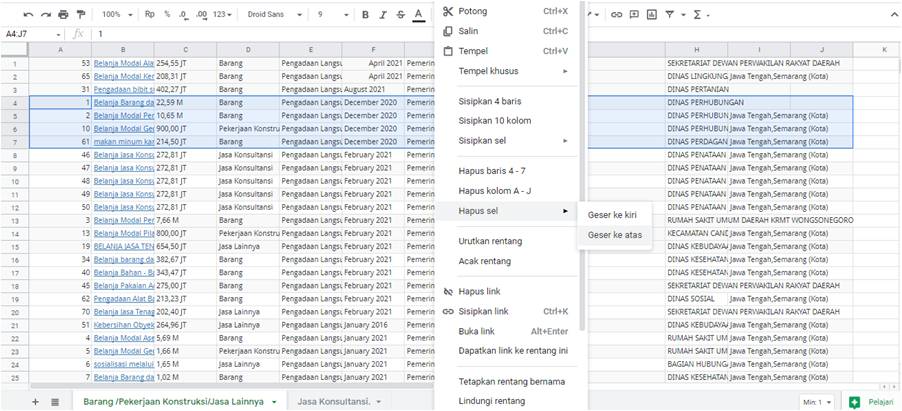Open the 100% zoom dropdown
Screen dimensions: 902x411
pos(117,14)
